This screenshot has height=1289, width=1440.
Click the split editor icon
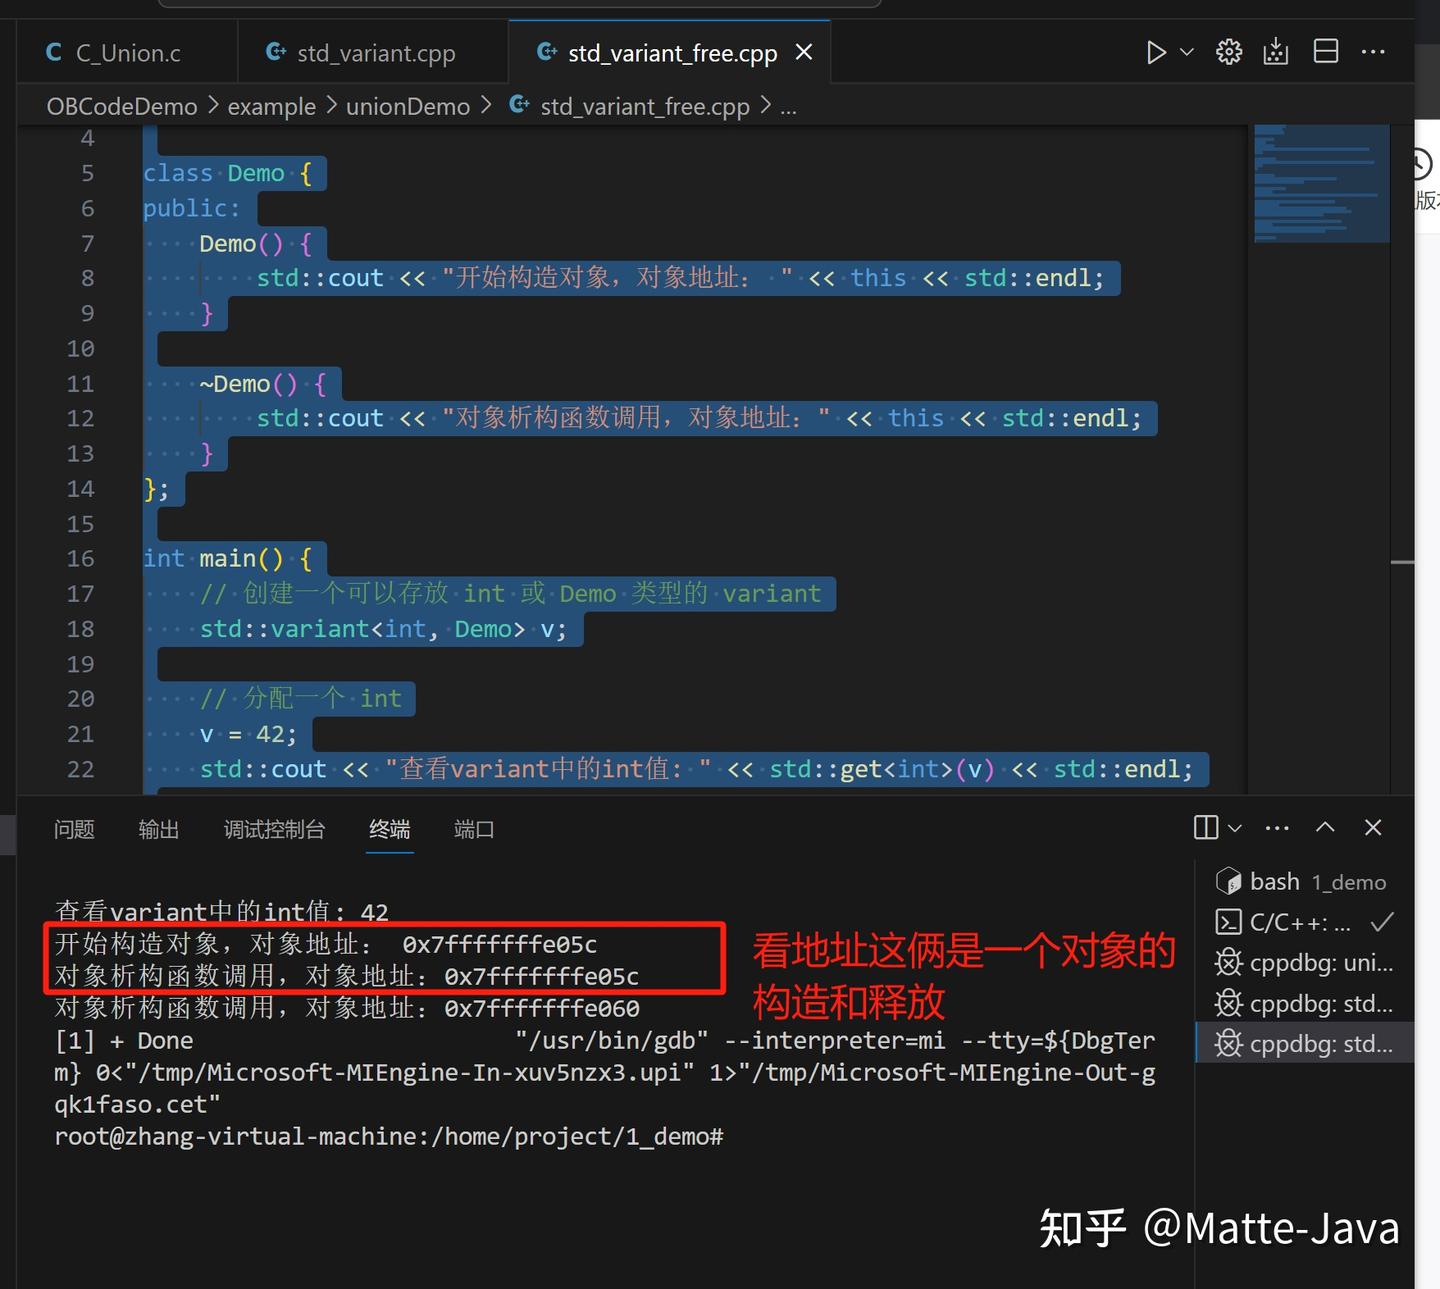tap(1326, 51)
